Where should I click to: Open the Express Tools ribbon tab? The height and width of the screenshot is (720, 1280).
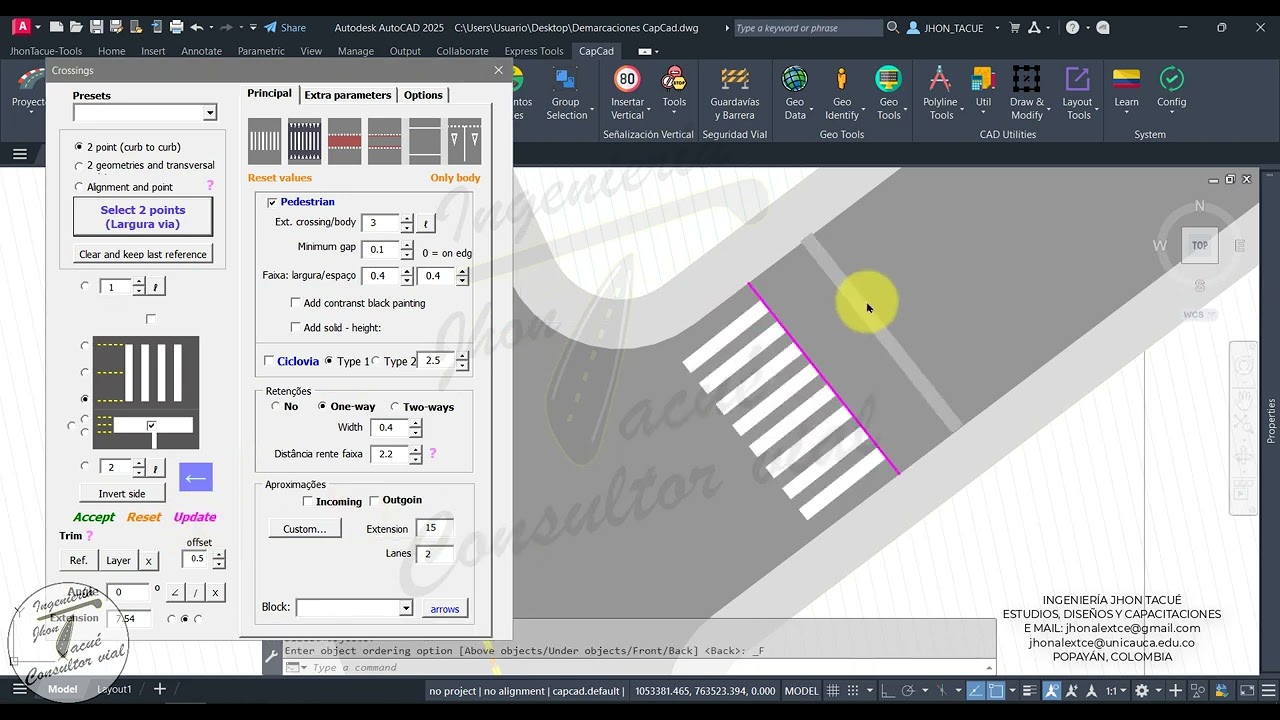[x=534, y=51]
